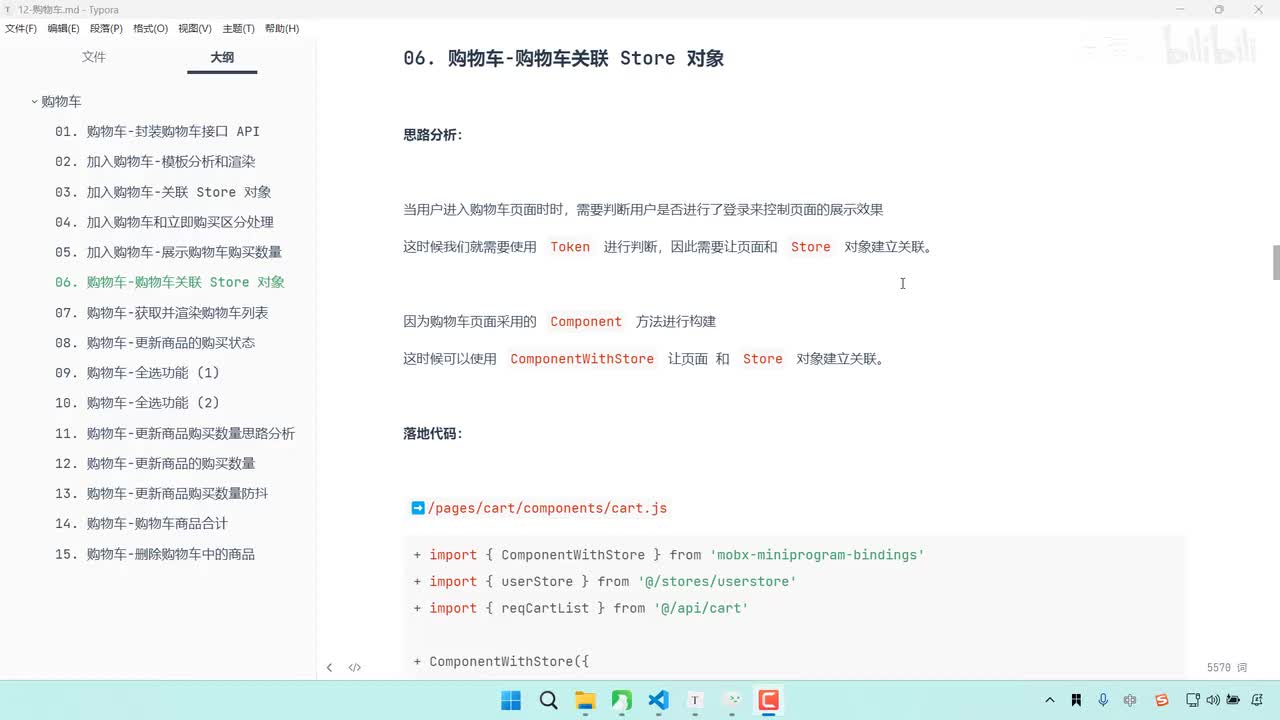Switch to Visual Studio Code on taskbar
1280x720 pixels.
point(658,700)
